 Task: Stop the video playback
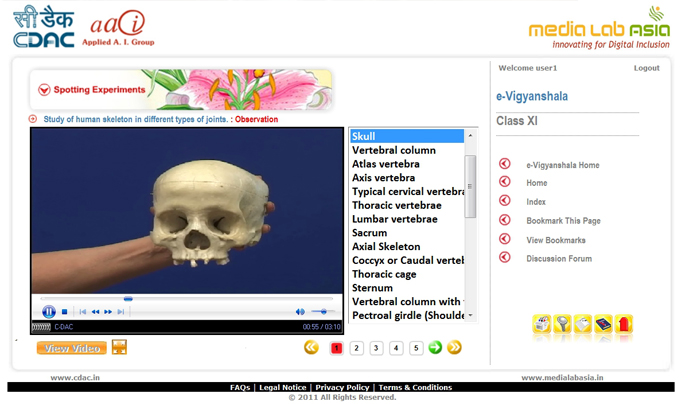click(66, 312)
